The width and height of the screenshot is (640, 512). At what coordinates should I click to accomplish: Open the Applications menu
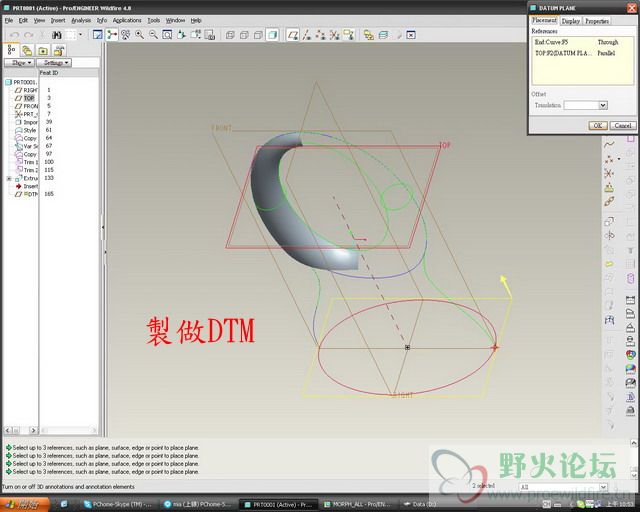[x=127, y=20]
